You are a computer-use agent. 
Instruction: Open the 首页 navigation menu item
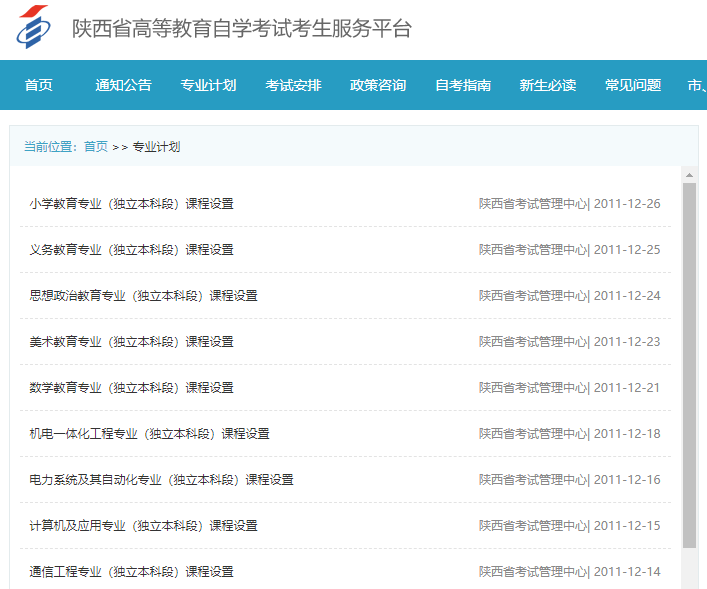point(39,85)
